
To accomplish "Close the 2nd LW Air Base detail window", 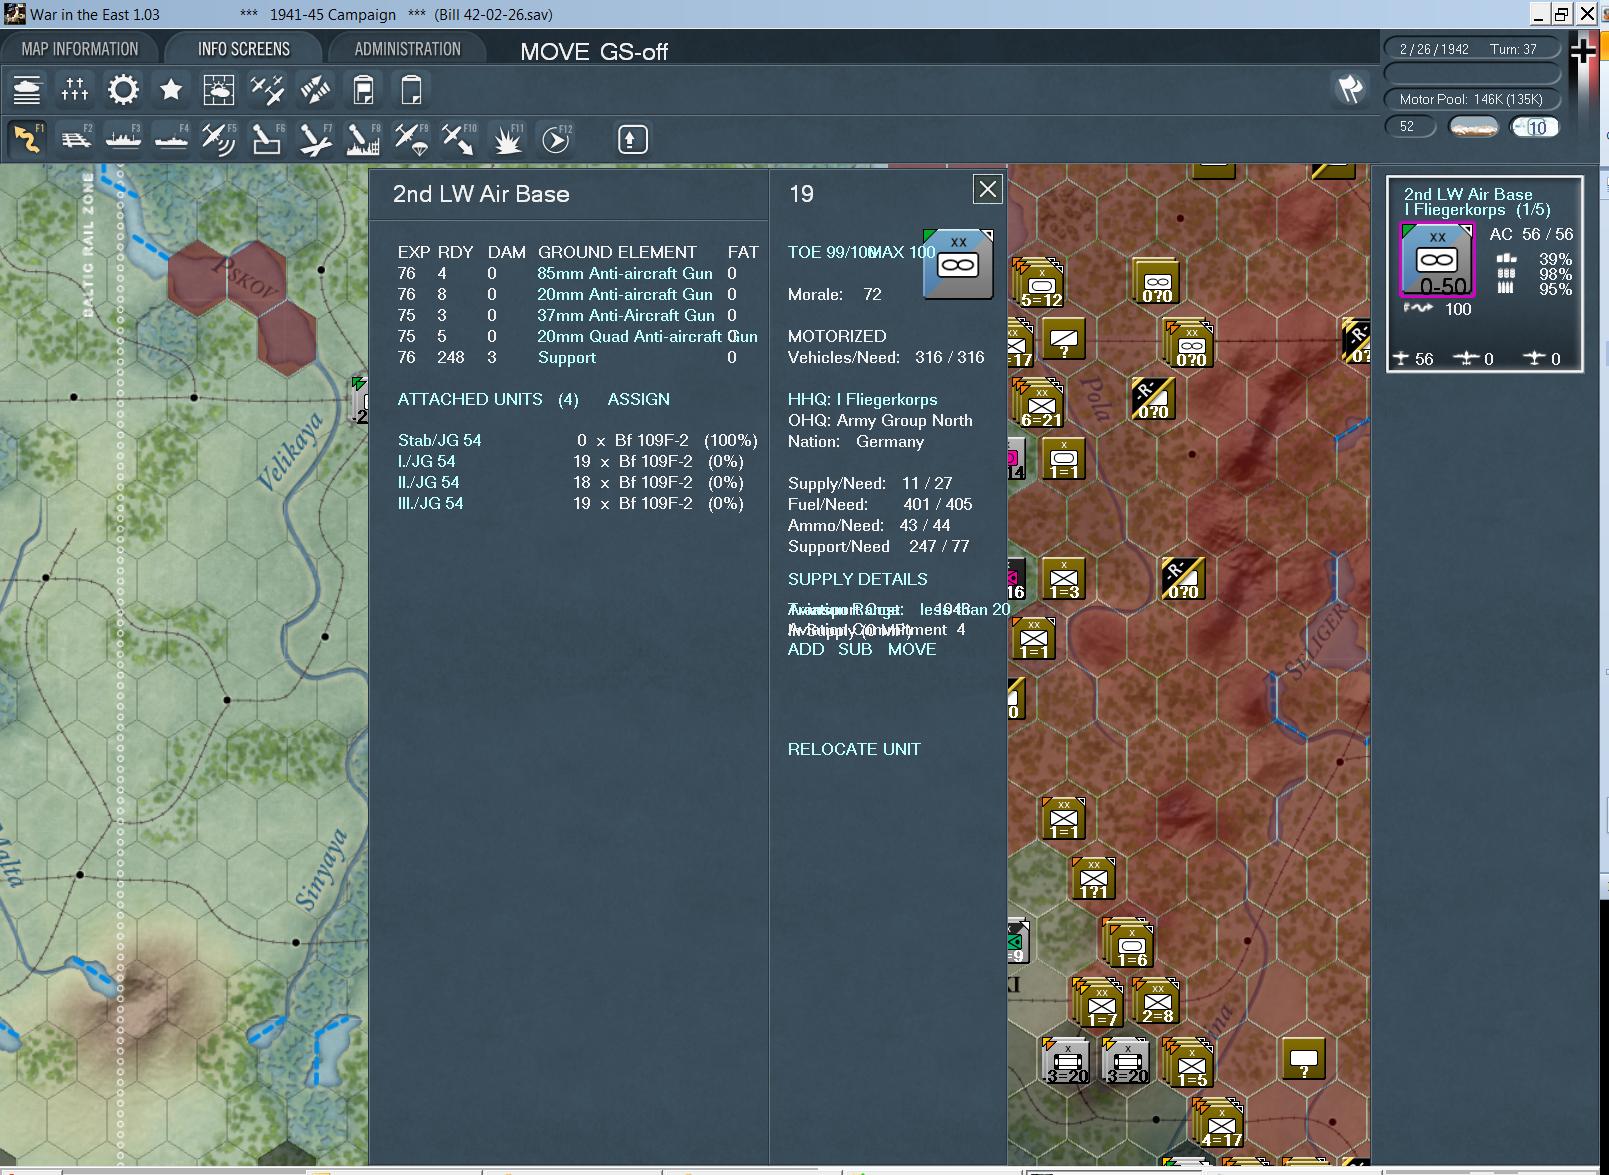I will pyautogui.click(x=988, y=189).
